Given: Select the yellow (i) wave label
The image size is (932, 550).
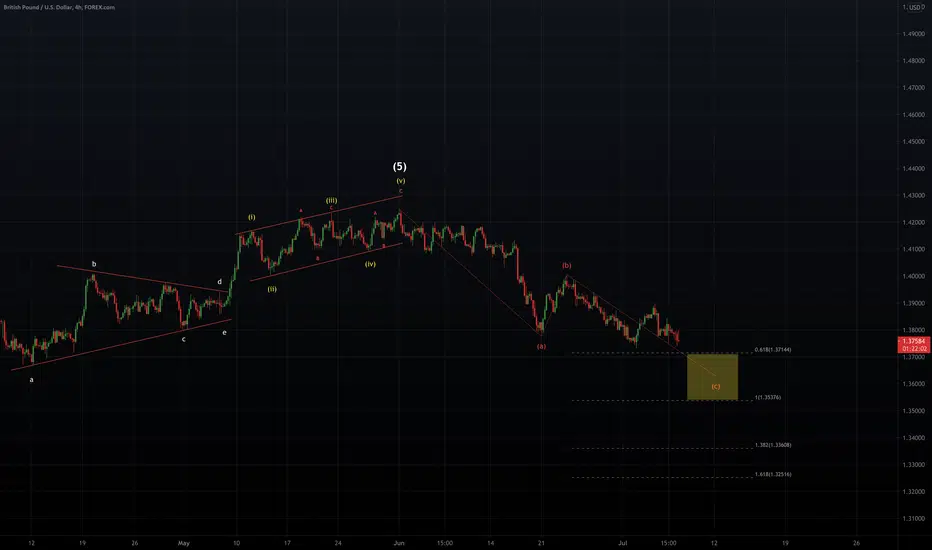Looking at the screenshot, I should [x=251, y=217].
